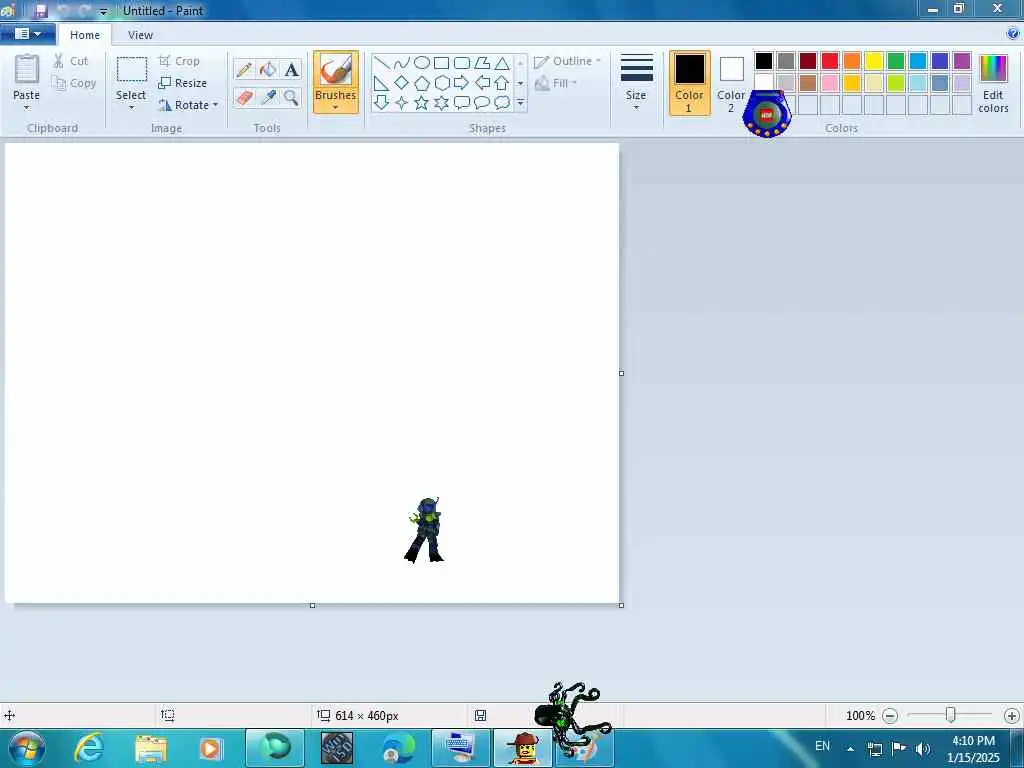The height and width of the screenshot is (768, 1024).
Task: Open the Select dropdown arrow
Action: coord(131,108)
